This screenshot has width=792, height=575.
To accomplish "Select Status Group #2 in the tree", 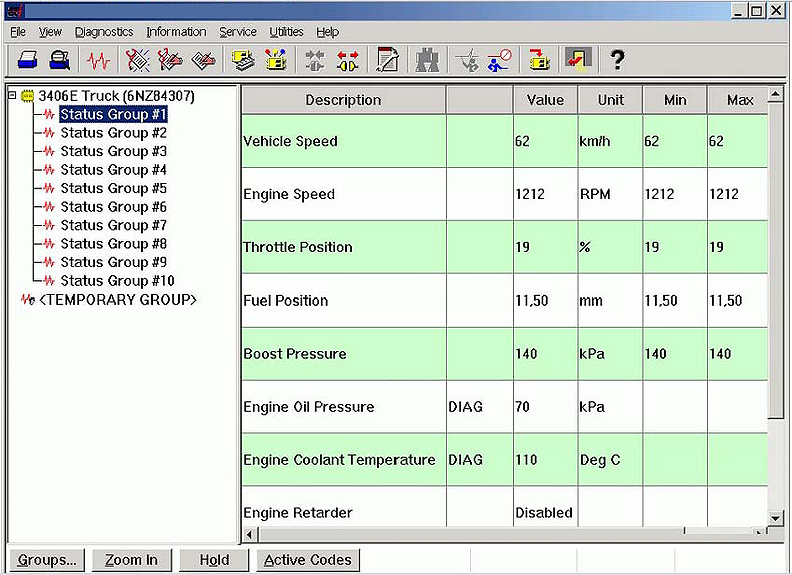I will pos(114,133).
